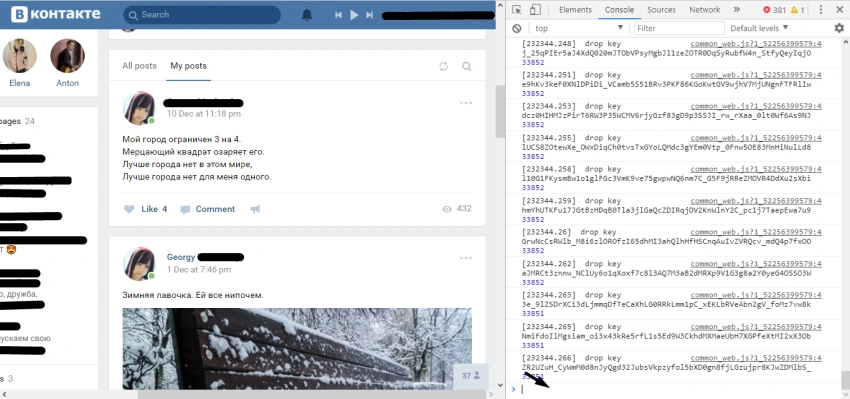Open source link of log 232344.259

[x=756, y=201]
